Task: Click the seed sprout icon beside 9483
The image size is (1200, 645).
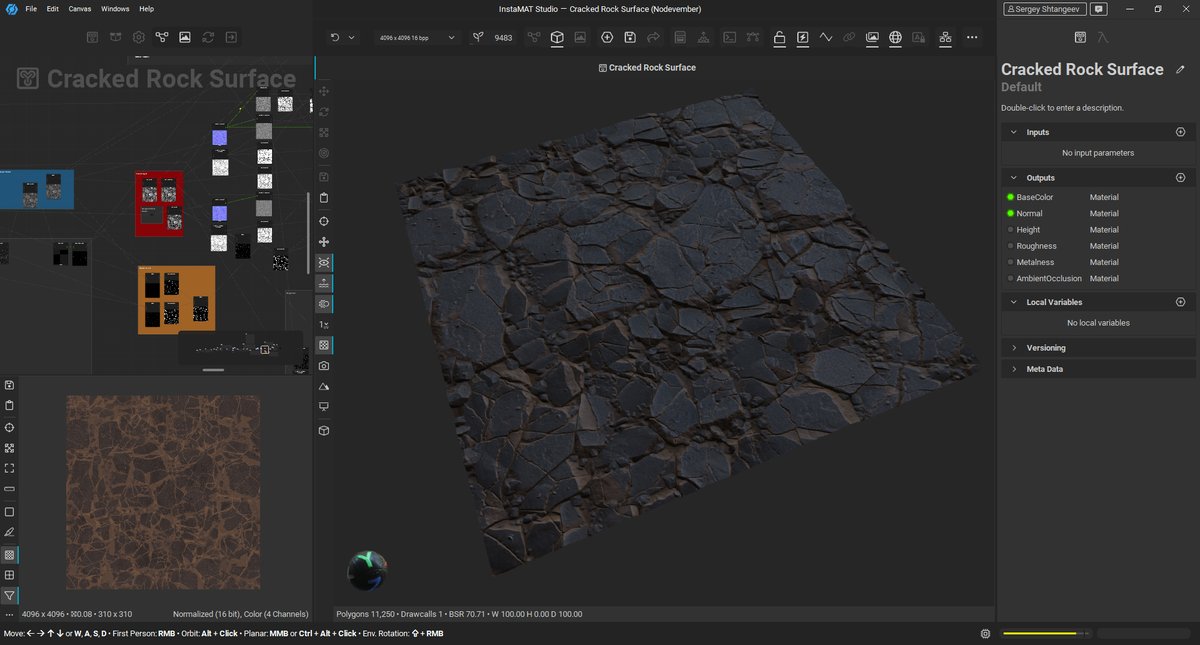Action: tap(479, 38)
